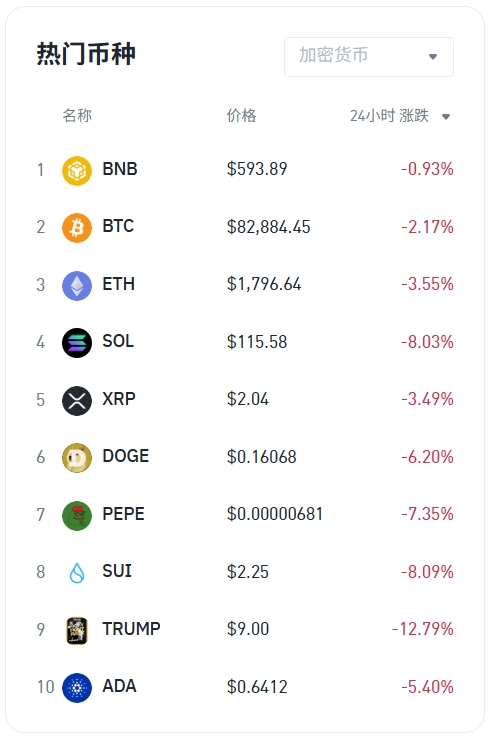Click the TRUMP coin image icon
This screenshot has width=492, height=740.
(x=77, y=631)
